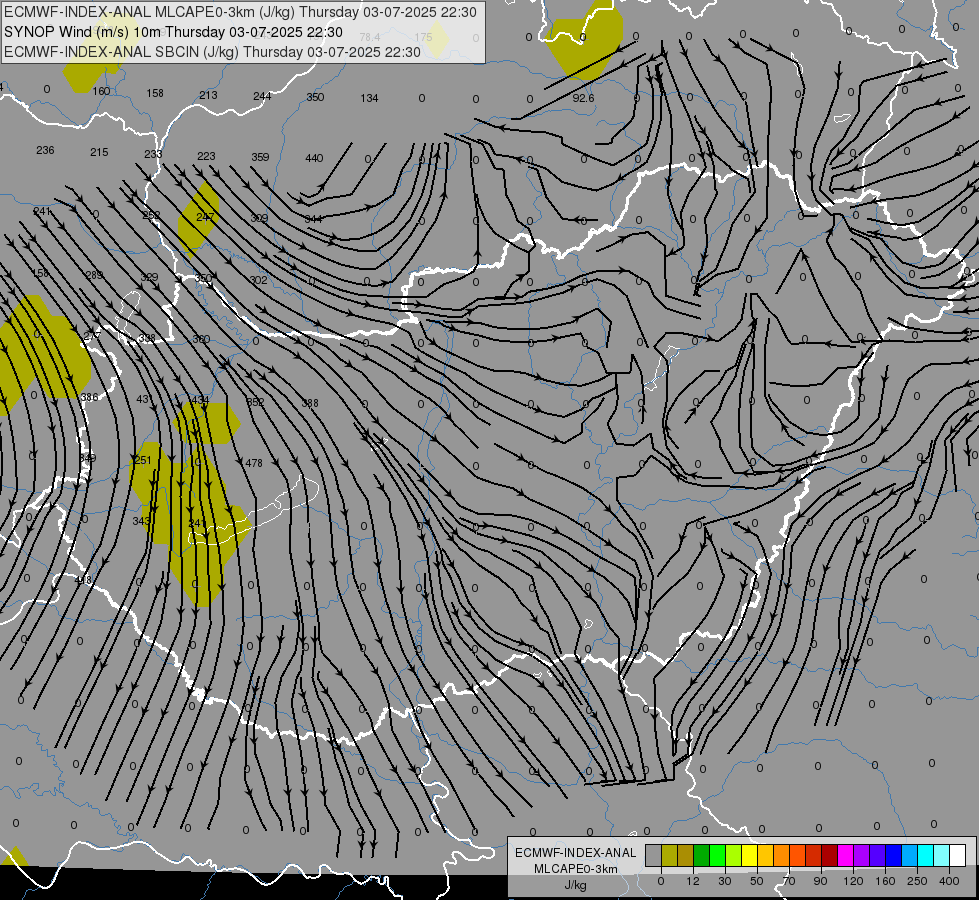Click the legend scale label 120
The height and width of the screenshot is (900, 979).
853,881
